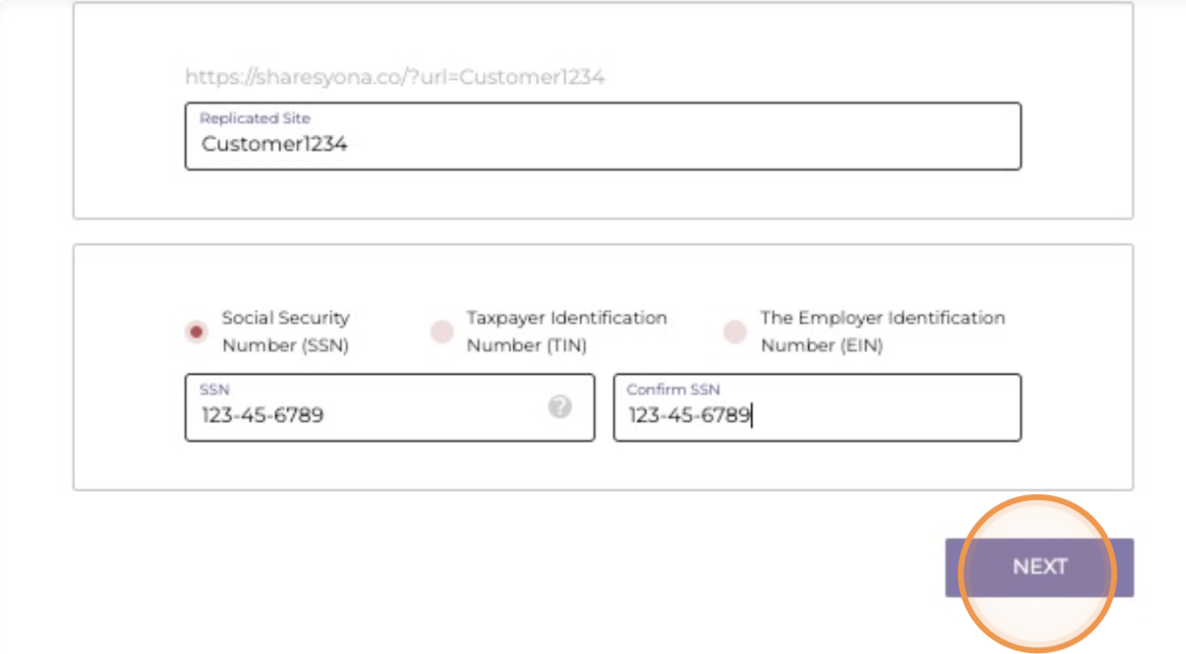Click the 123-45-6789 value in Confirm SSN field
The image size is (1186, 654).
(689, 415)
